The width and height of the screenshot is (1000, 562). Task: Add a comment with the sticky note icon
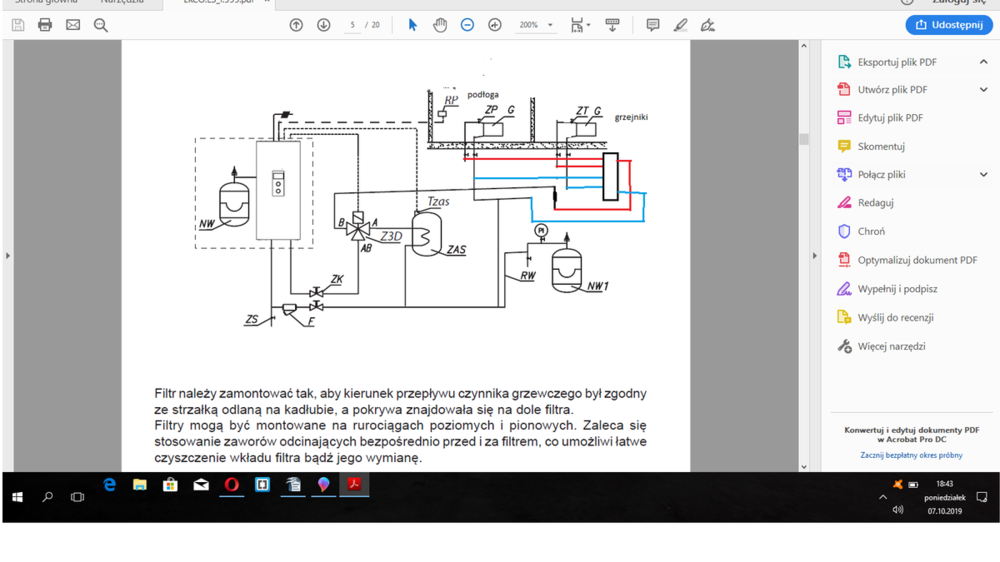[x=652, y=25]
